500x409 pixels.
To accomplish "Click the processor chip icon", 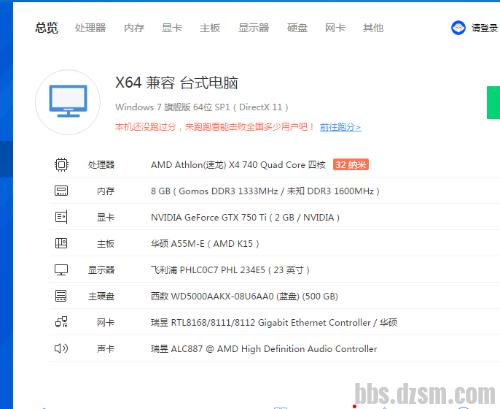I will 61,165.
